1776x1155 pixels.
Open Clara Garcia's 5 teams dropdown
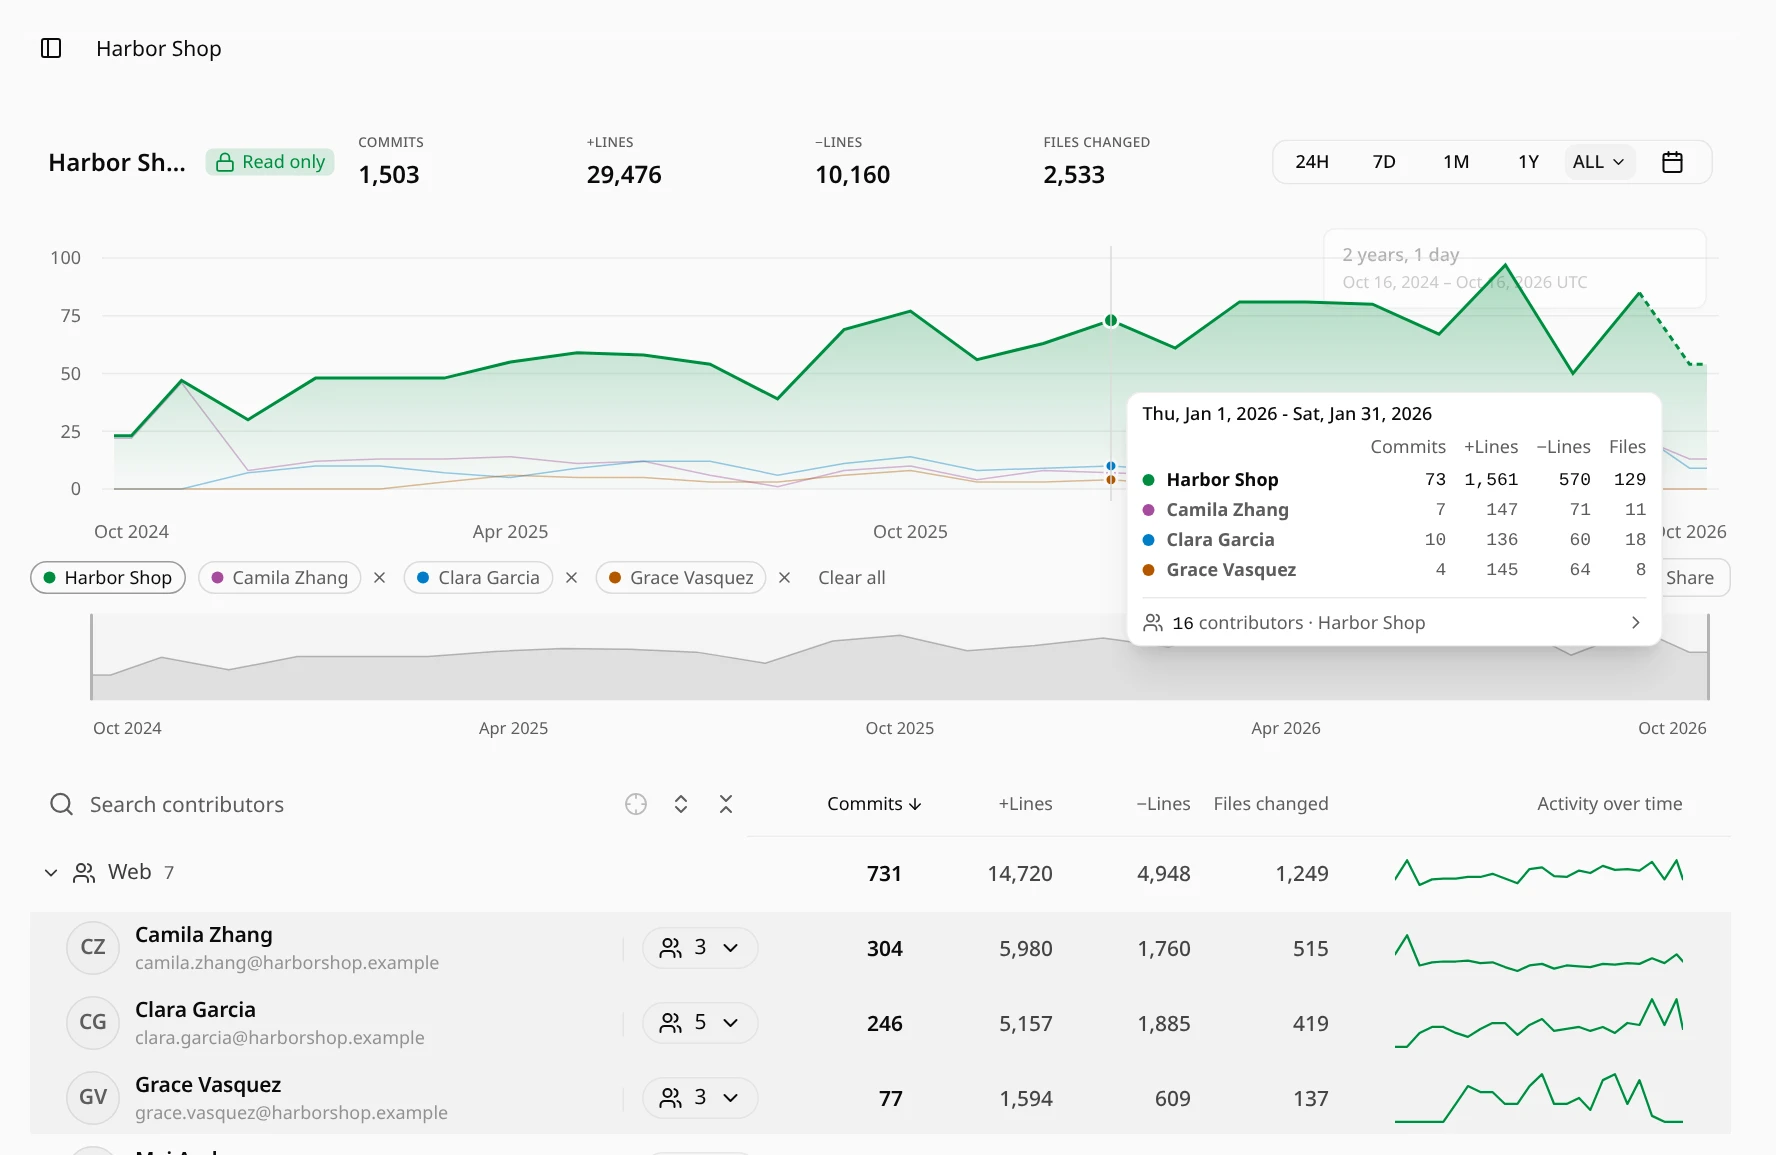click(x=700, y=1022)
